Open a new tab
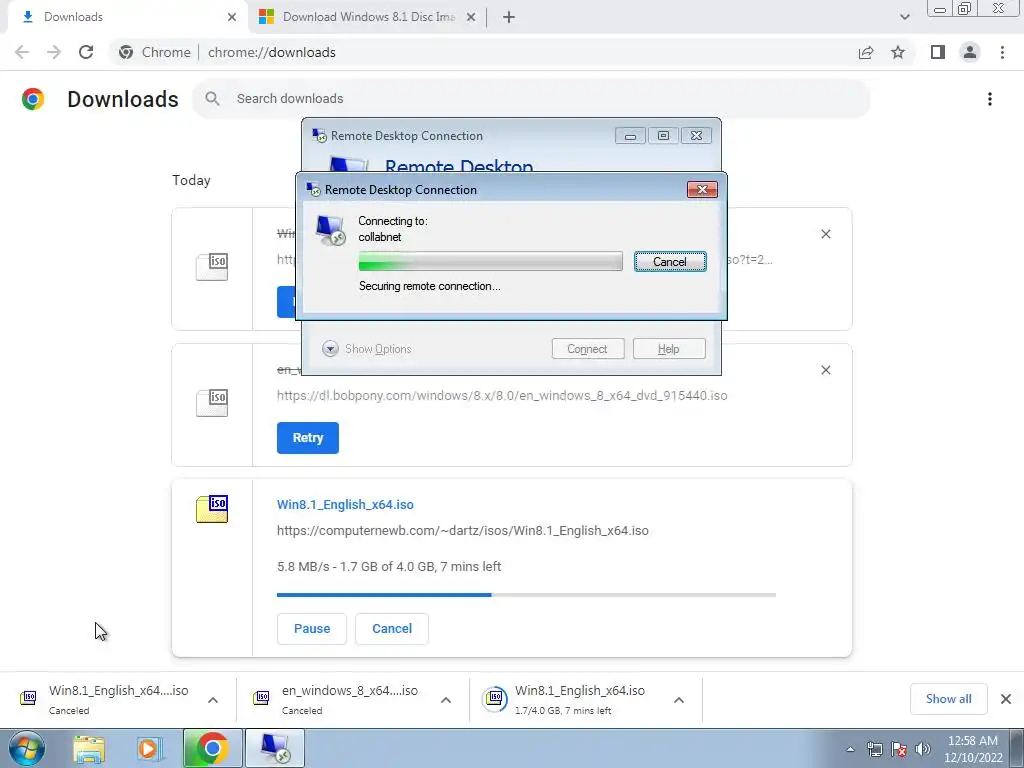This screenshot has width=1024, height=768. [509, 17]
